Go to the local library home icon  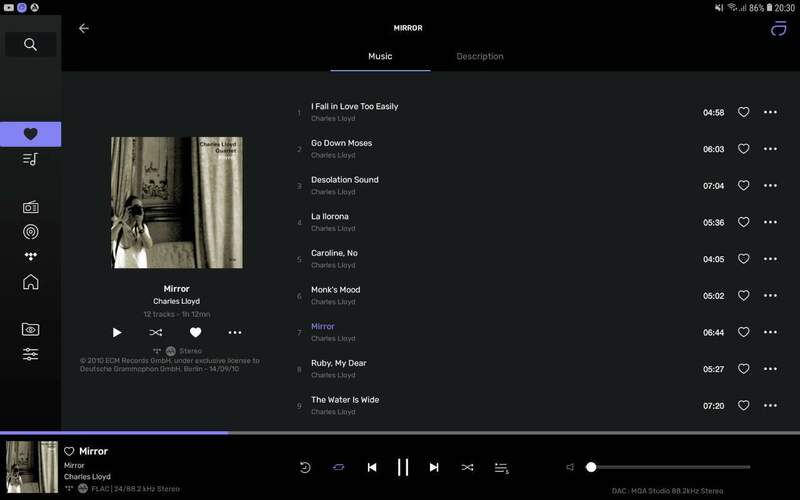(30, 282)
